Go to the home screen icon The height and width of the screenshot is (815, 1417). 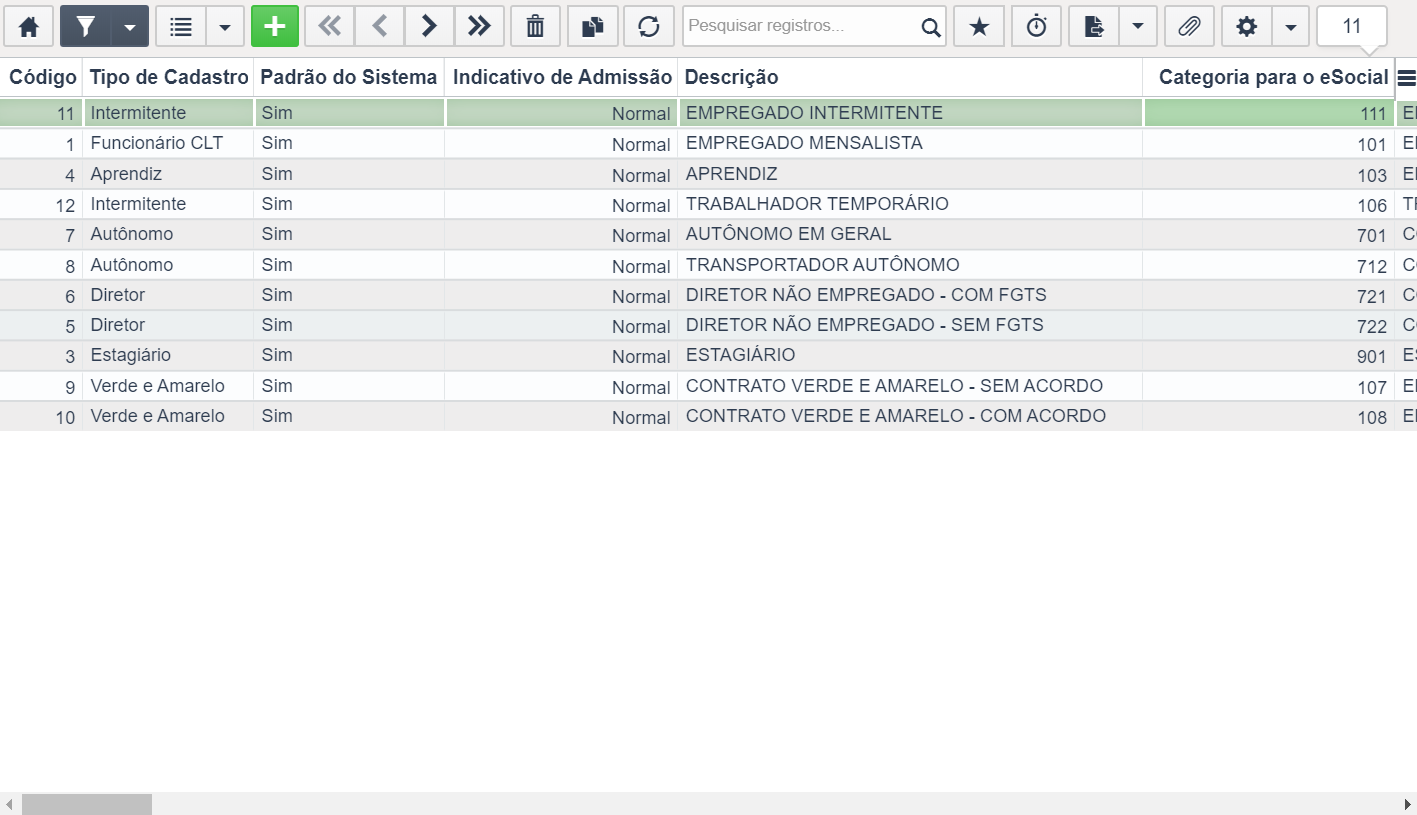pyautogui.click(x=29, y=26)
